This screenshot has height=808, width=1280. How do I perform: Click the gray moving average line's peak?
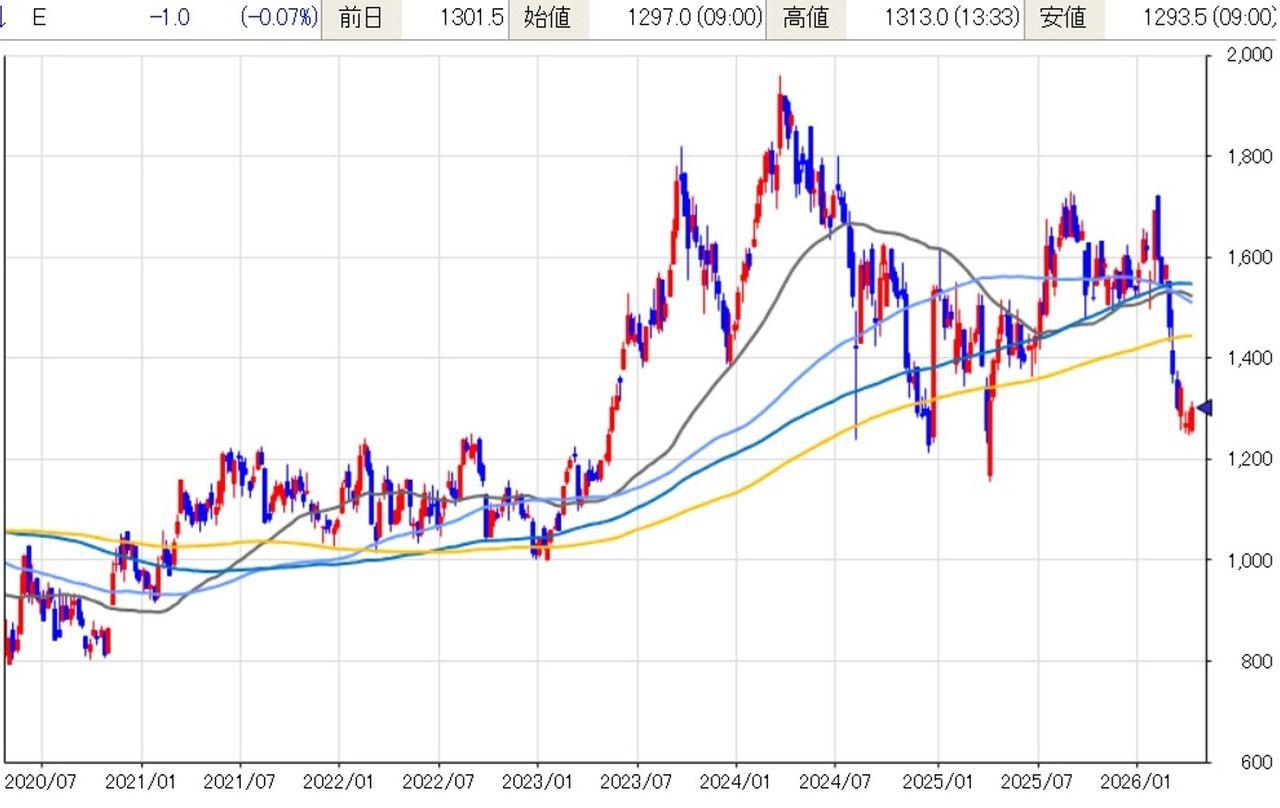pyautogui.click(x=856, y=223)
